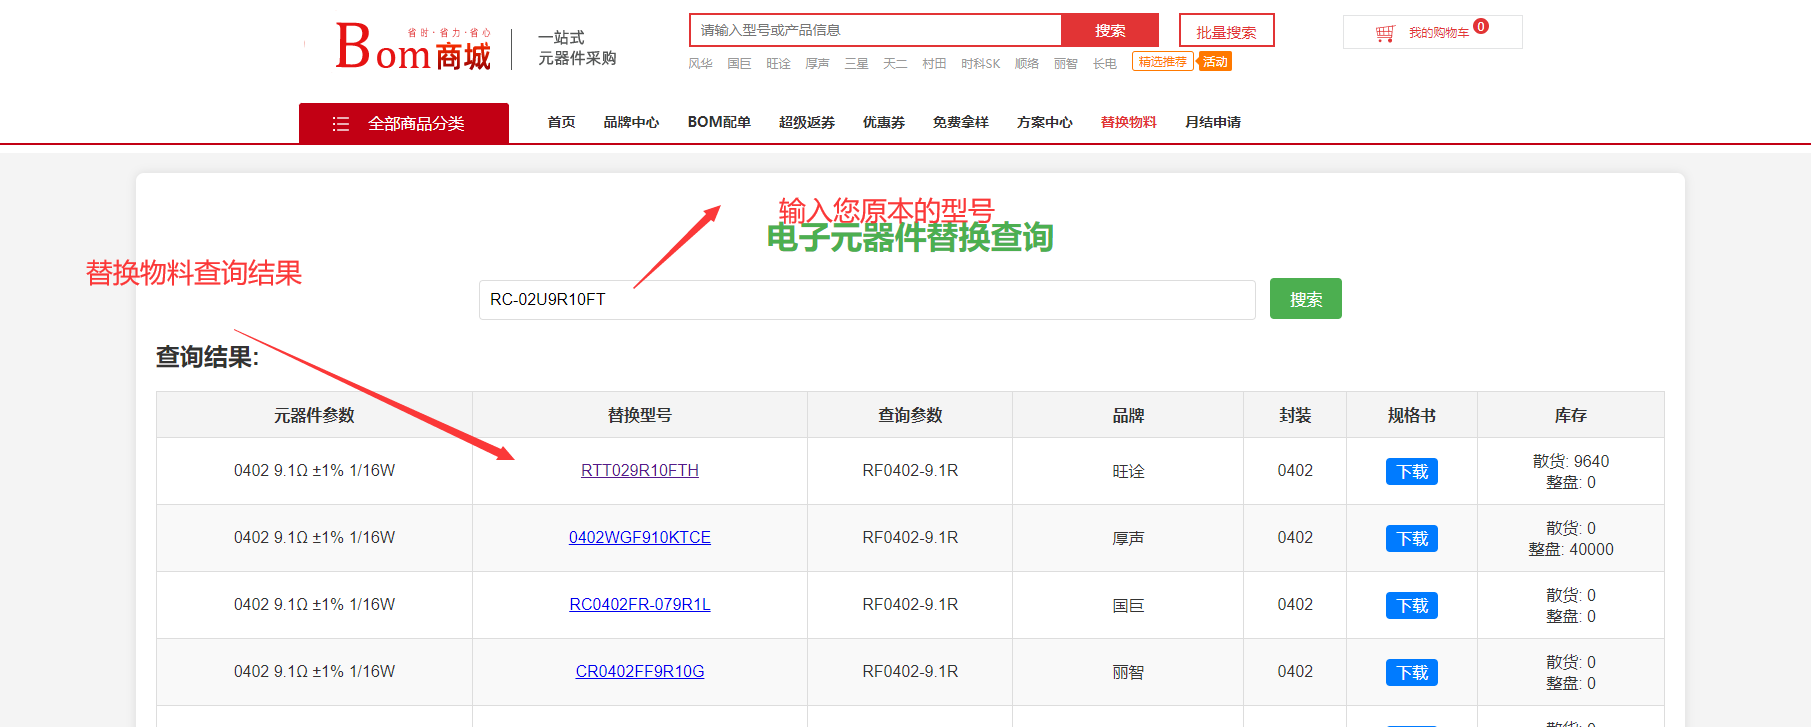Image resolution: width=1811 pixels, height=727 pixels.
Task: Click the 一站式 元器件采购 slogan
Action: pos(577,48)
